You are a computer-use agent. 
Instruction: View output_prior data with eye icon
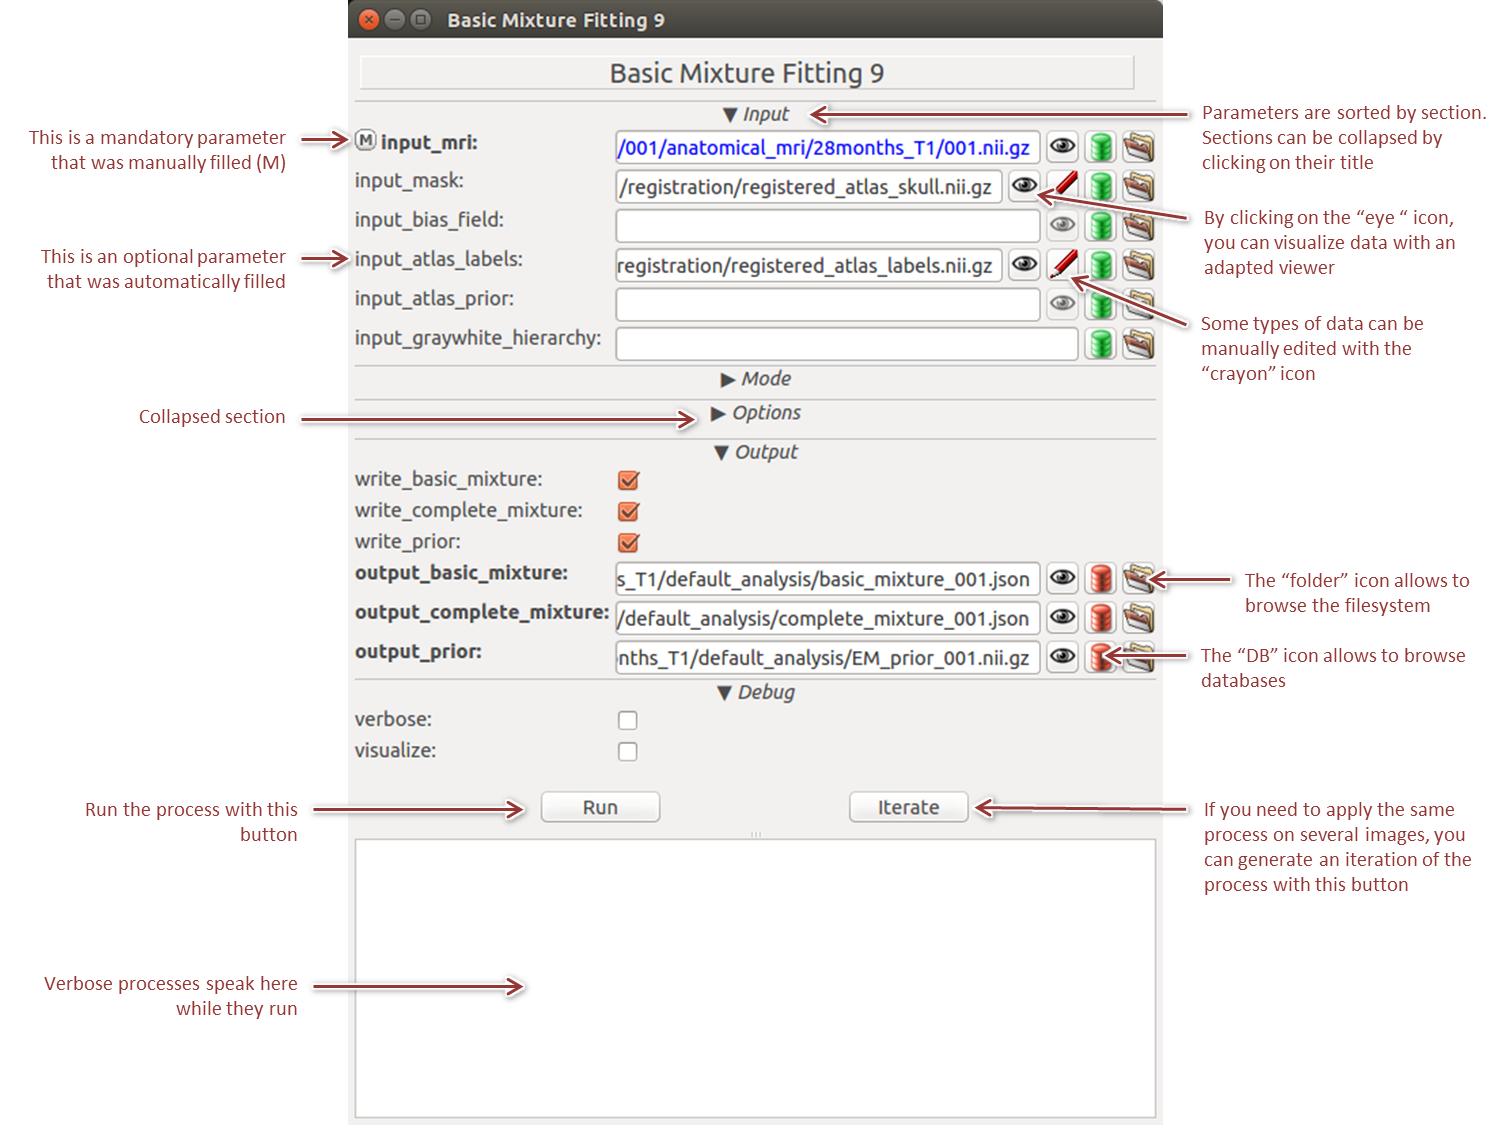coord(1062,657)
